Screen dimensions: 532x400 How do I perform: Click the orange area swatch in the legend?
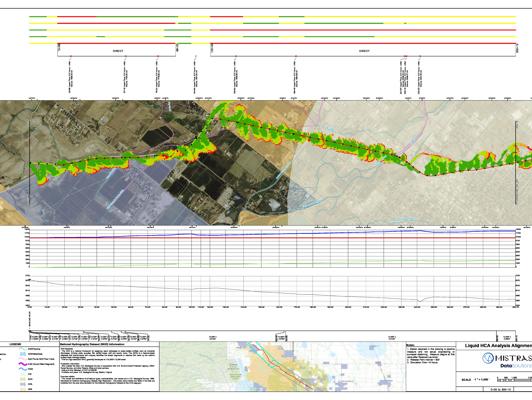click(23, 389)
